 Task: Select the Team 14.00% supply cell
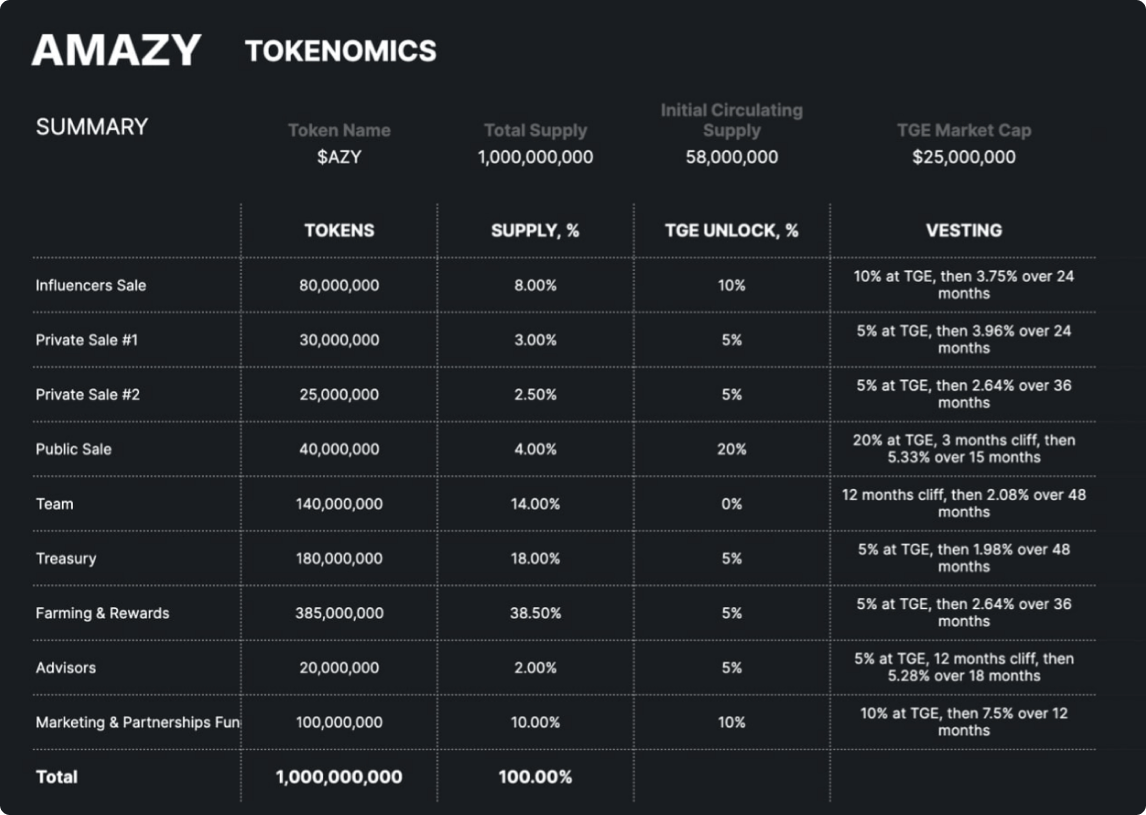tap(535, 504)
